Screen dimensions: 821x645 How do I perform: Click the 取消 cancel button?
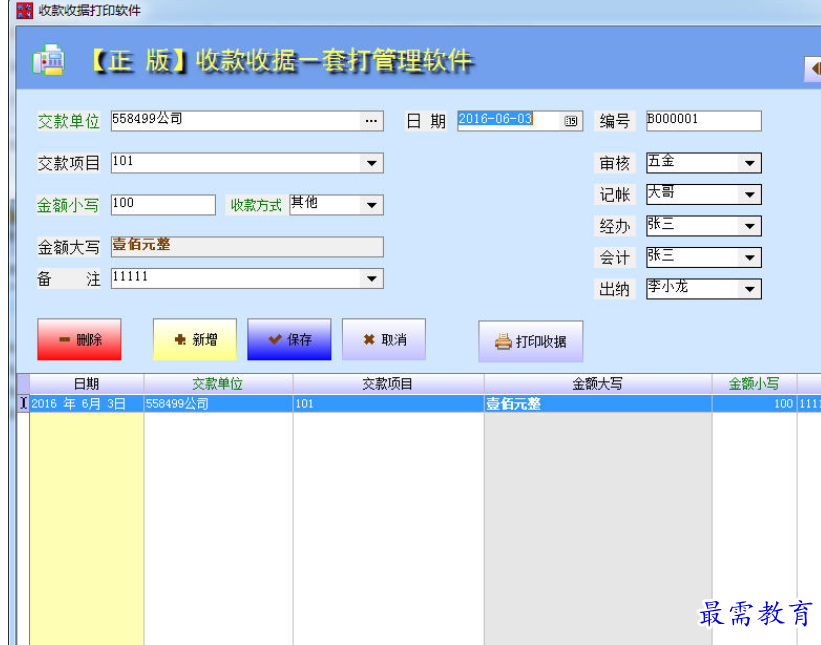tap(383, 340)
